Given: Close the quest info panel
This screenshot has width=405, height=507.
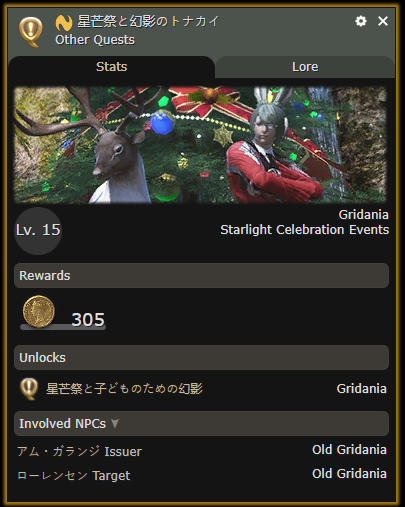Looking at the screenshot, I should [383, 21].
